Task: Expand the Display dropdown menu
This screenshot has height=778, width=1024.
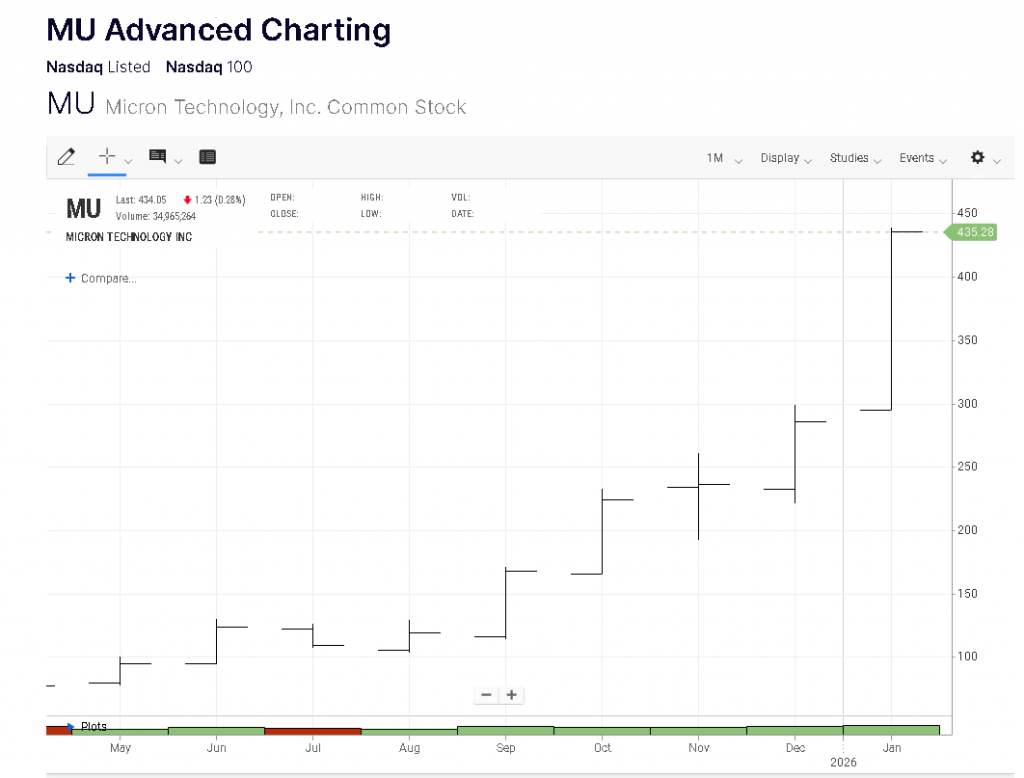Action: 785,158
